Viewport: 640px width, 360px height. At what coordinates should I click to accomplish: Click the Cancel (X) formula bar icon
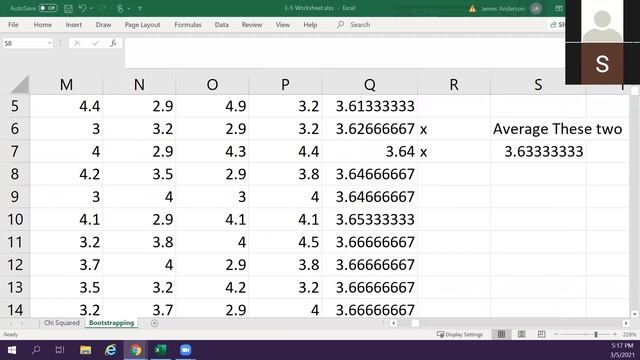[x=77, y=43]
